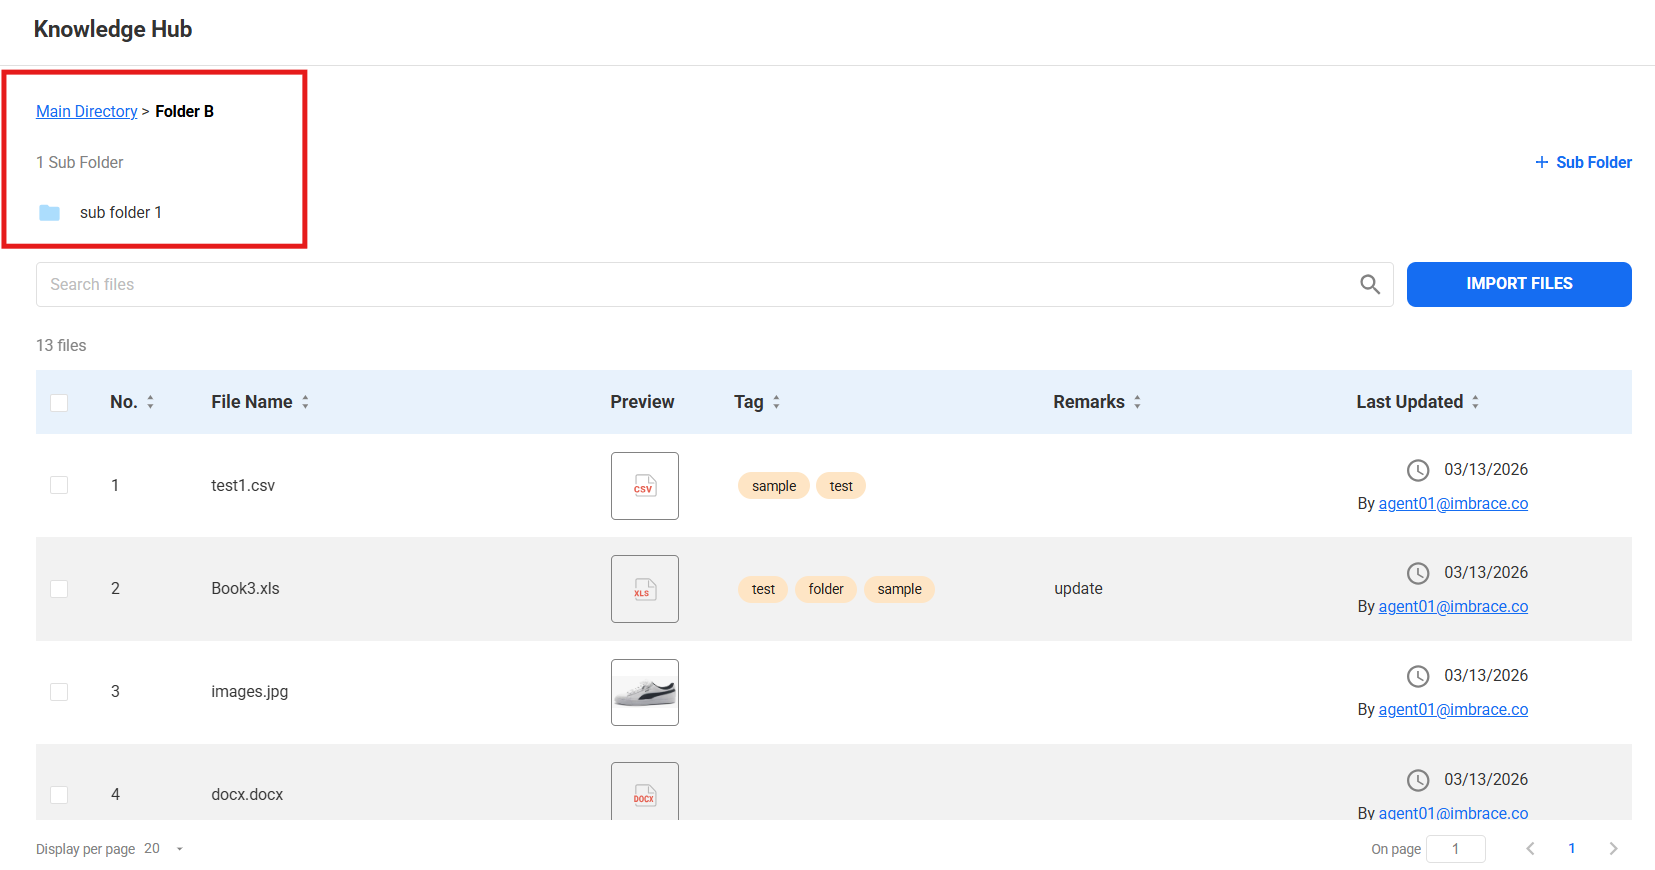Add a new Sub Folder
The image size is (1655, 870).
[1583, 162]
